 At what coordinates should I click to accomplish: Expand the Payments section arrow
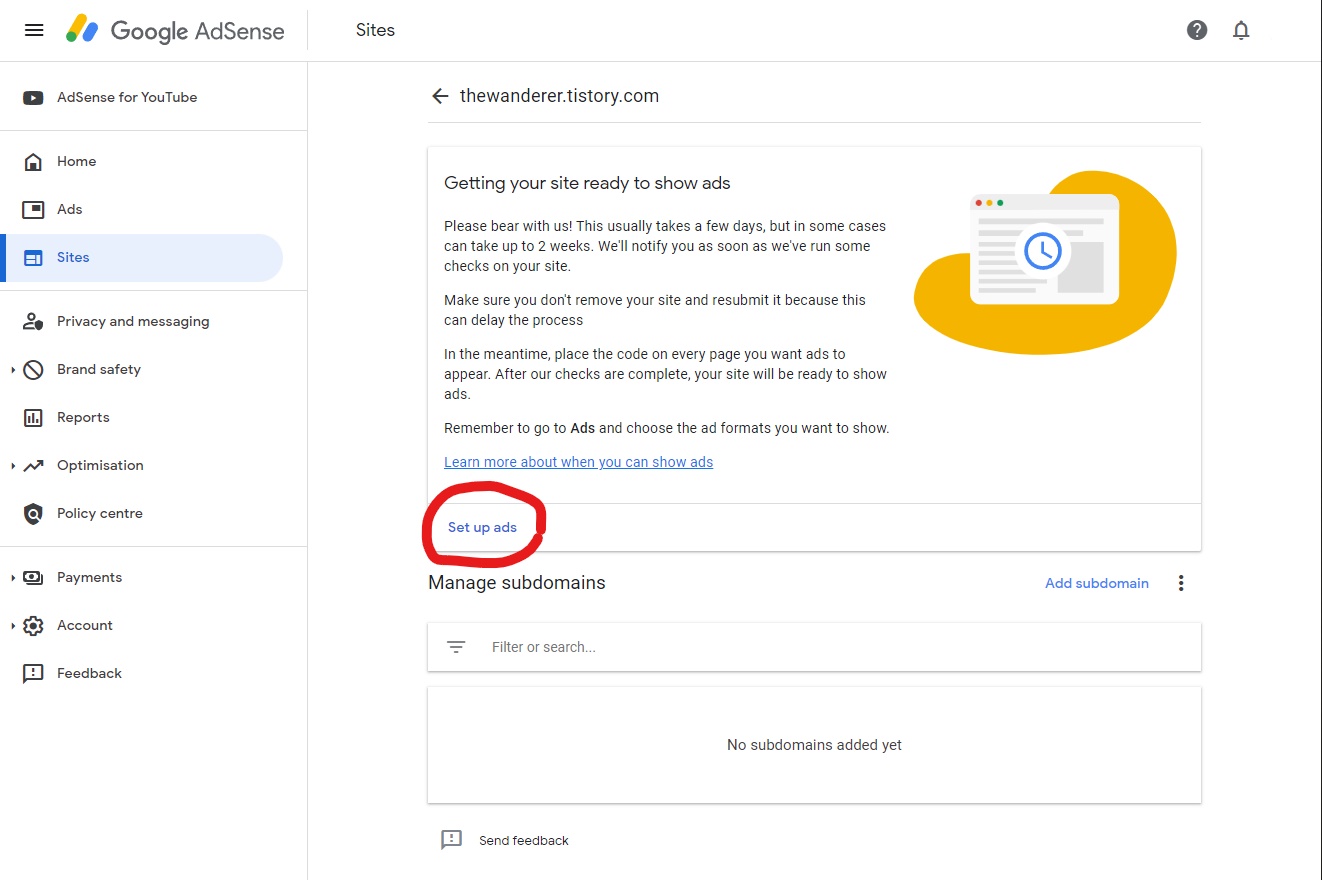pos(13,577)
